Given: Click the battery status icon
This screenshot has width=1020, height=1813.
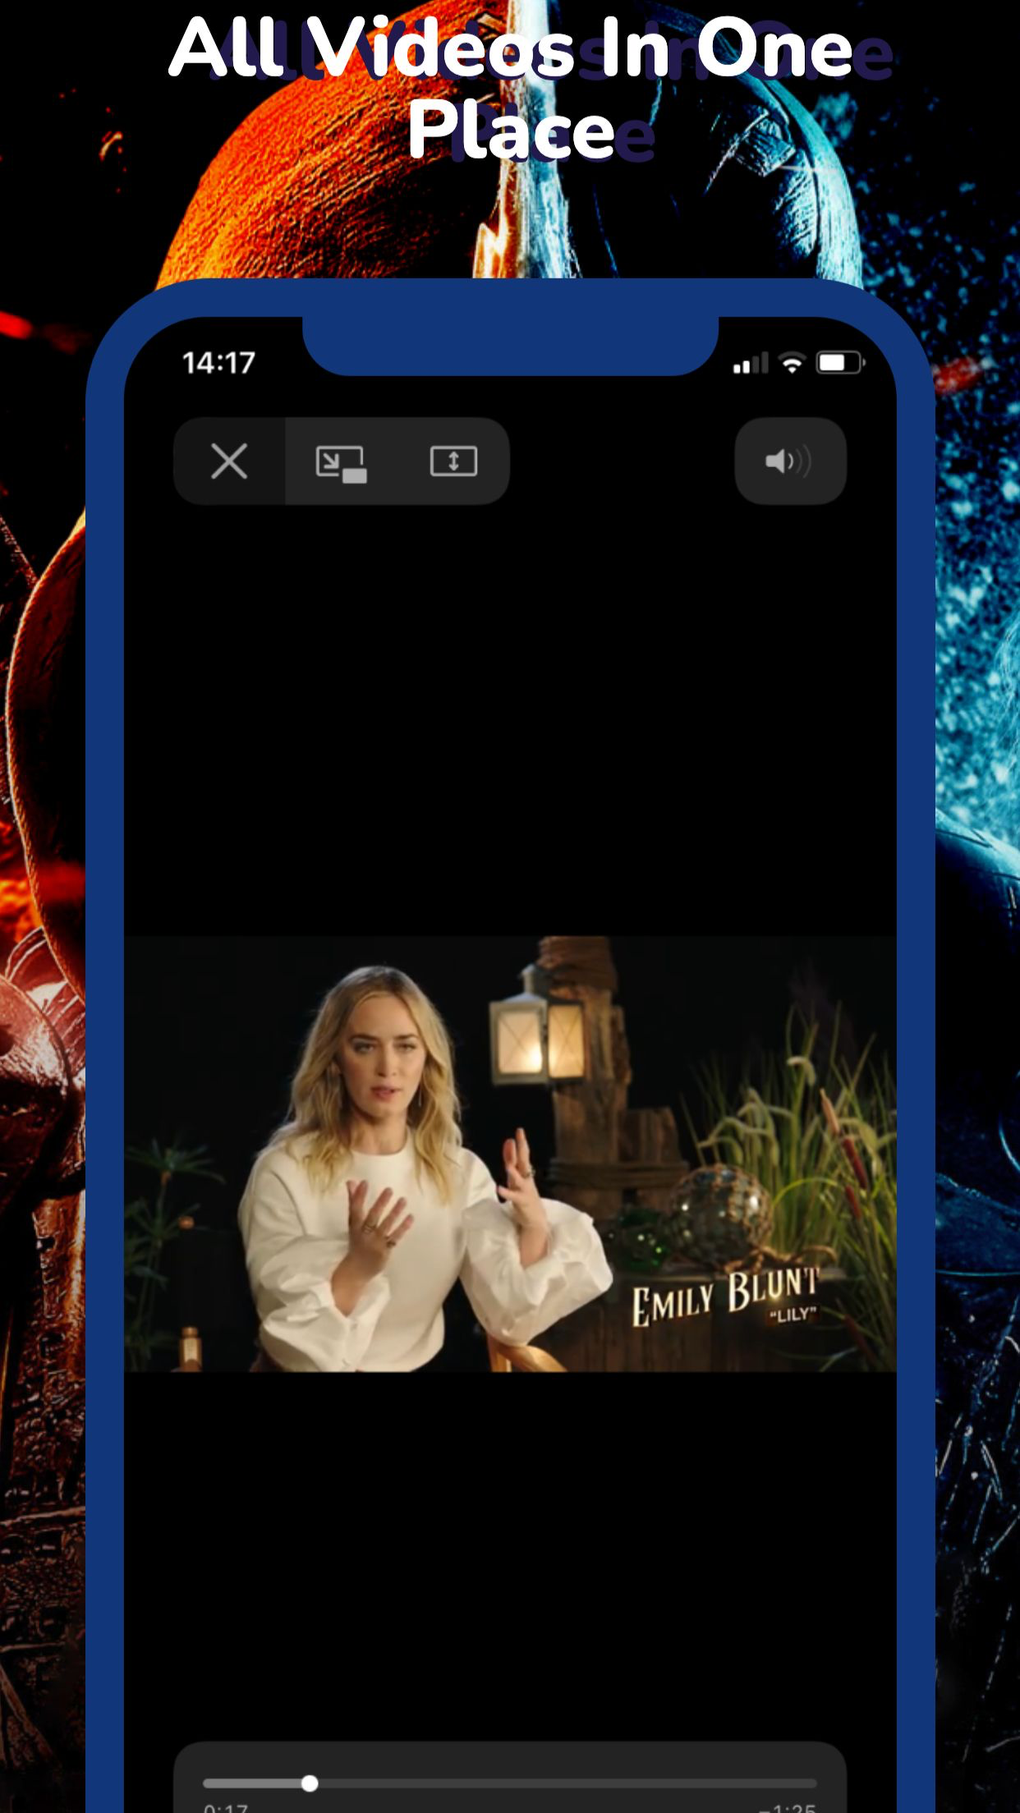Looking at the screenshot, I should (x=840, y=362).
